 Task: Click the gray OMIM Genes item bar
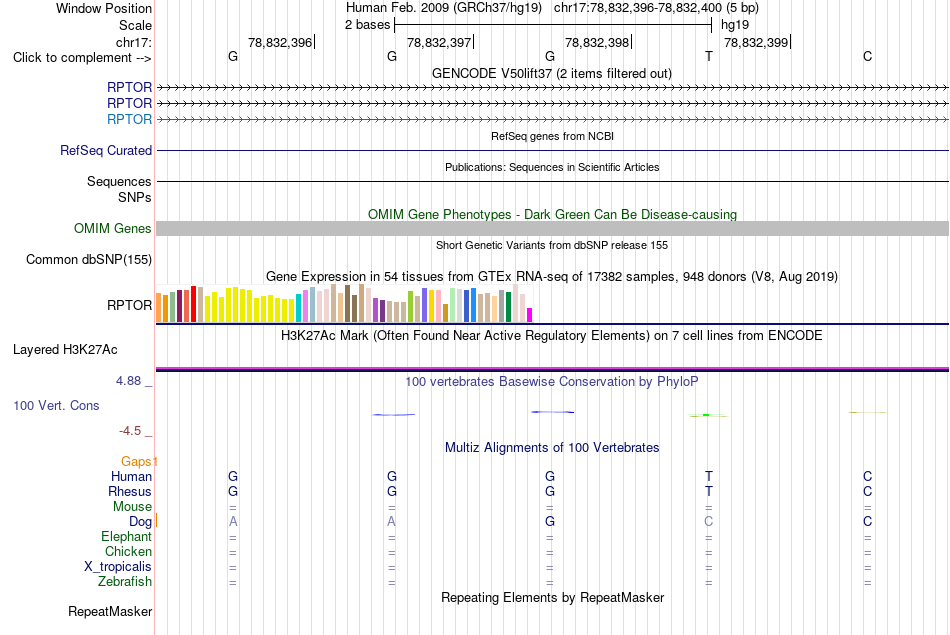(552, 228)
